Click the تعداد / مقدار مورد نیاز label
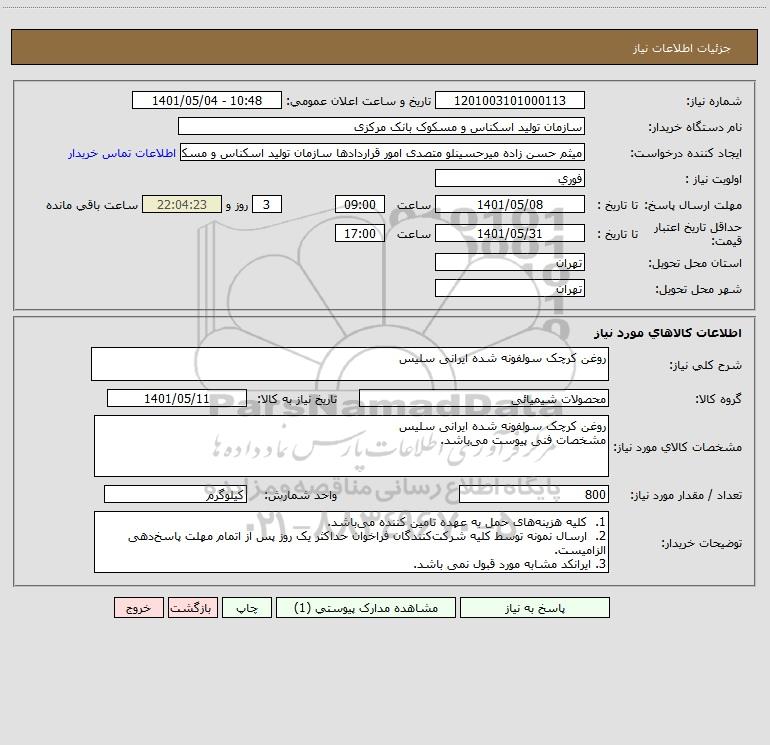 tap(687, 496)
